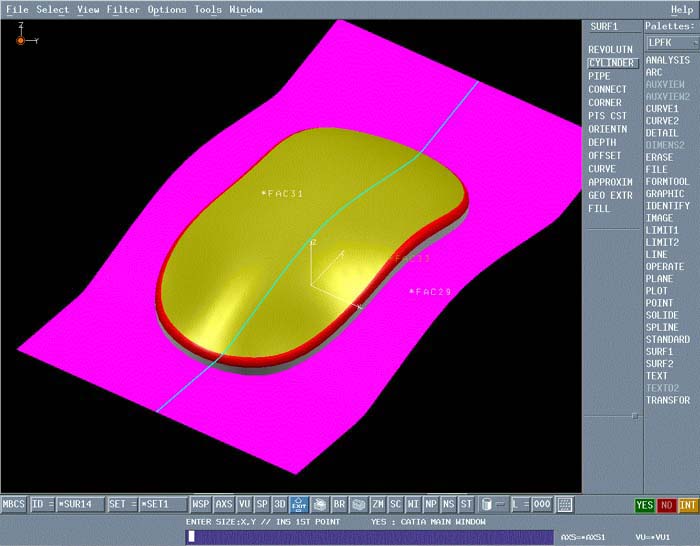Toggle the 3D mode button
Image resolution: width=700 pixels, height=546 pixels.
[x=280, y=505]
